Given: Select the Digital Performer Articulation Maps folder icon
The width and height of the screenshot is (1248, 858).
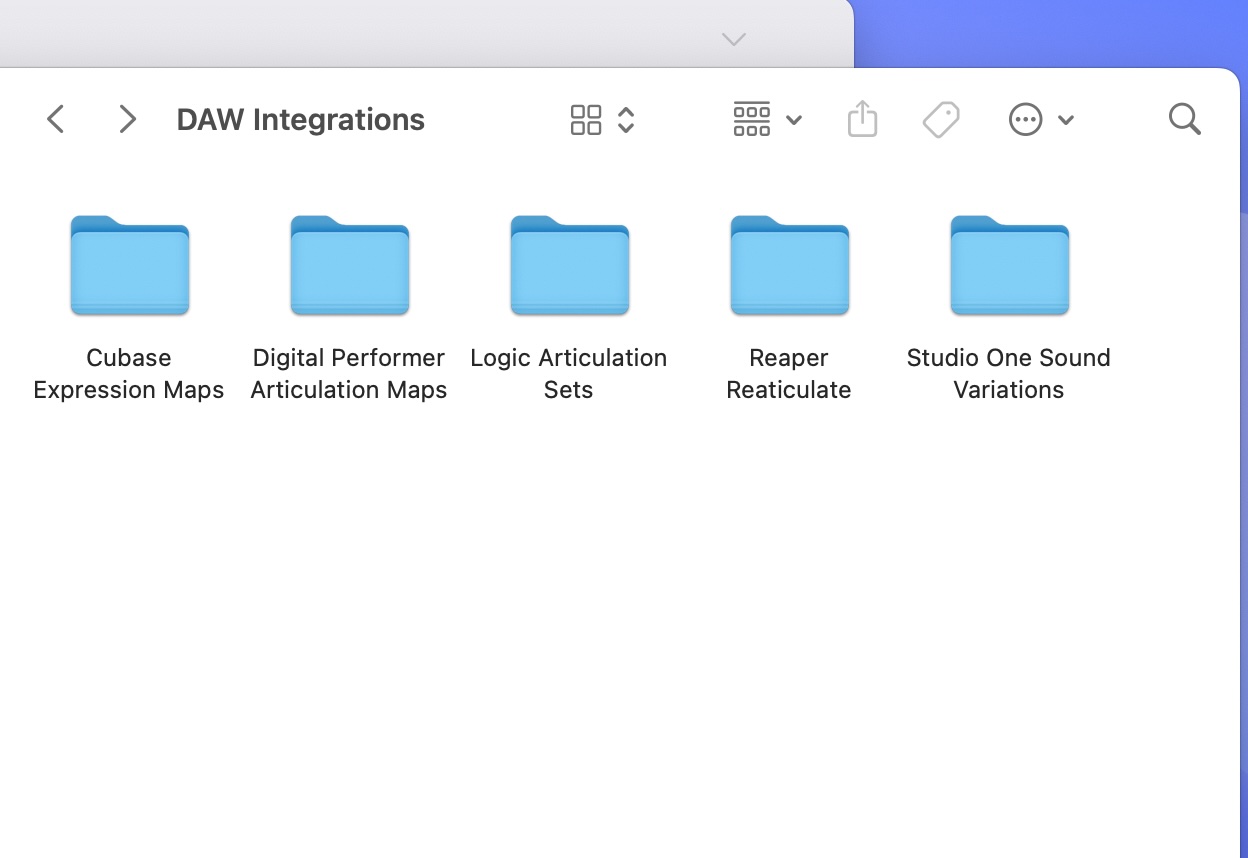Looking at the screenshot, I should coord(350,265).
